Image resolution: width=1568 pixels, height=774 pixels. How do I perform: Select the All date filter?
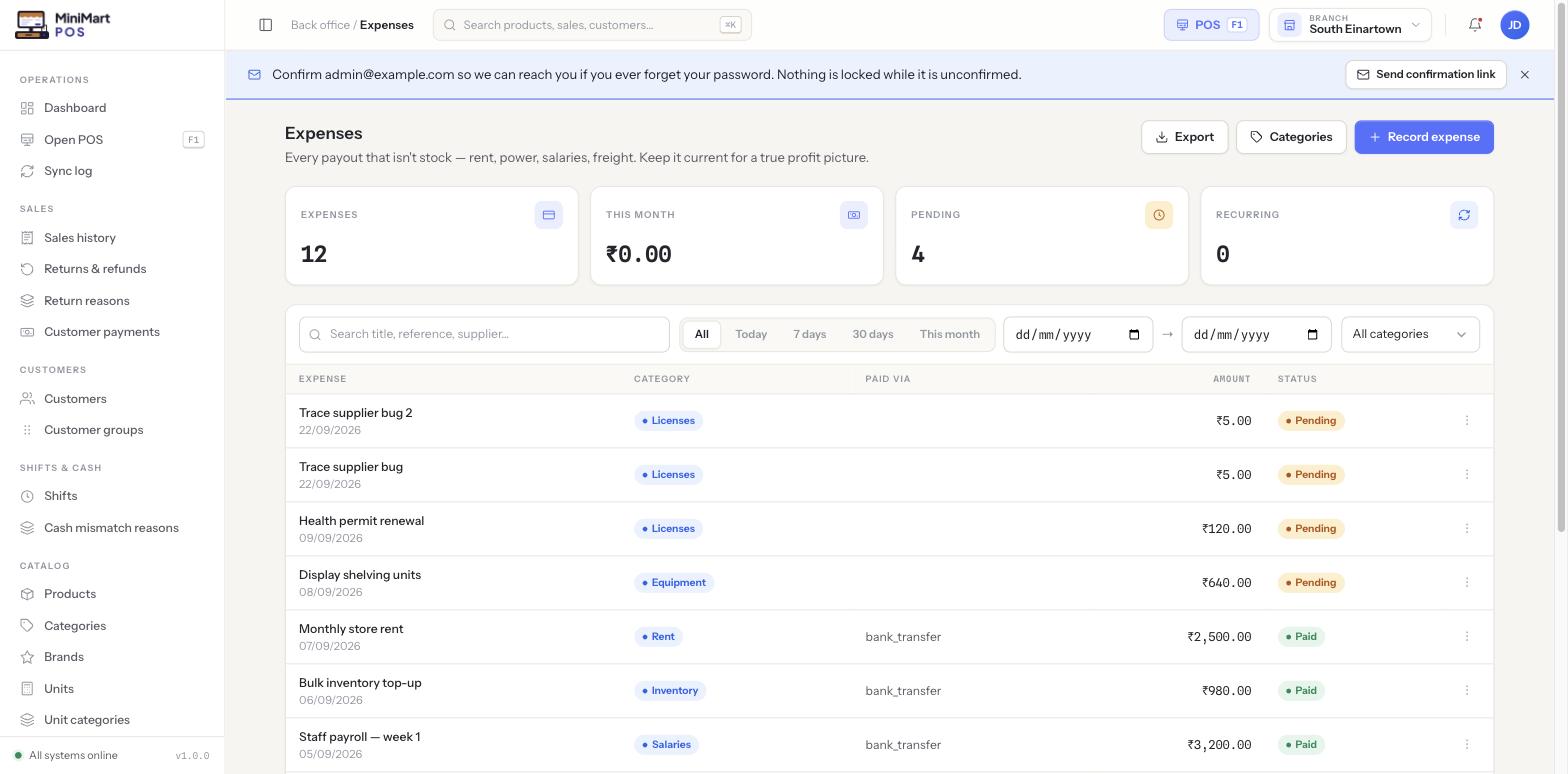[x=702, y=335]
